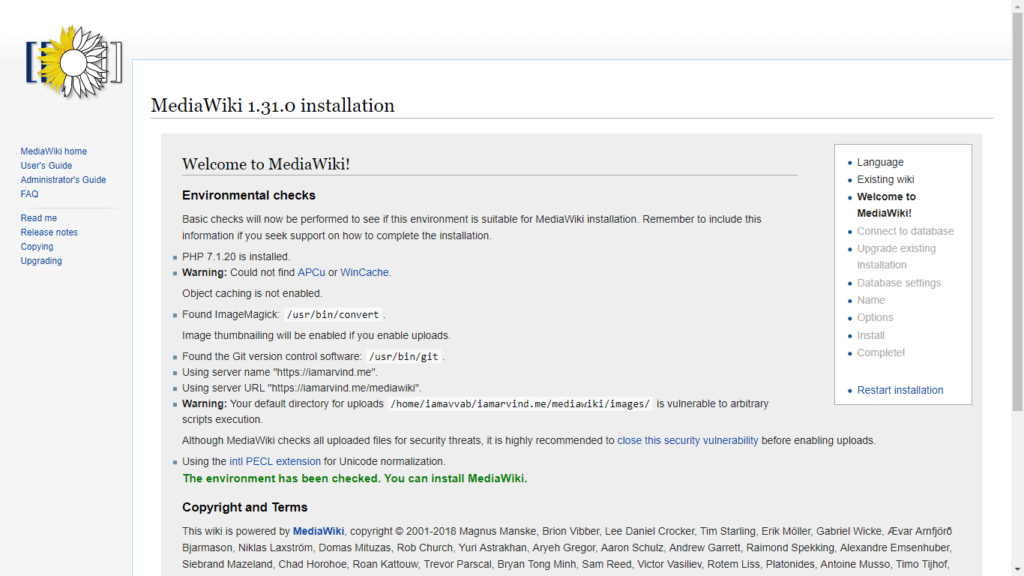
Task: Open the FAQ sidebar link
Action: click(x=29, y=195)
